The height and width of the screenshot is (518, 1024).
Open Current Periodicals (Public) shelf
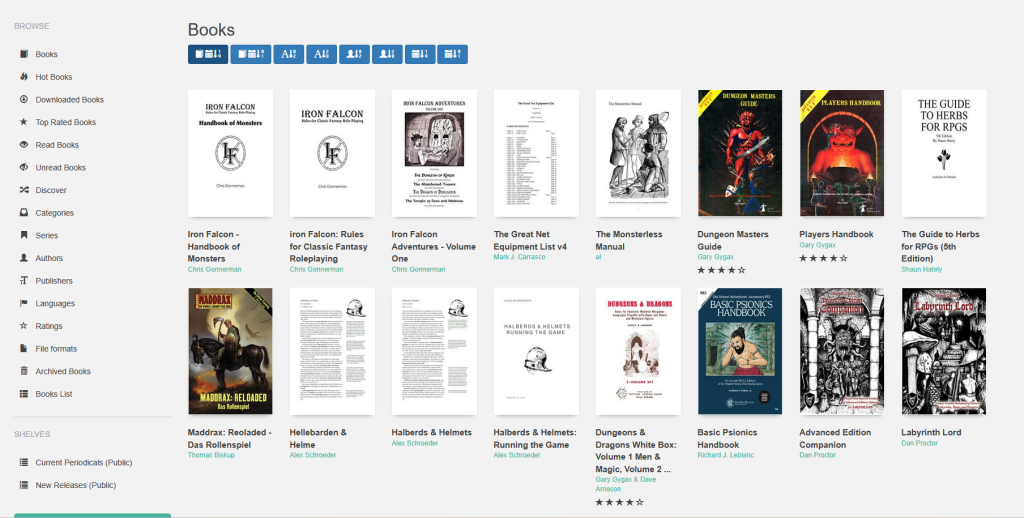pyautogui.click(x=84, y=462)
